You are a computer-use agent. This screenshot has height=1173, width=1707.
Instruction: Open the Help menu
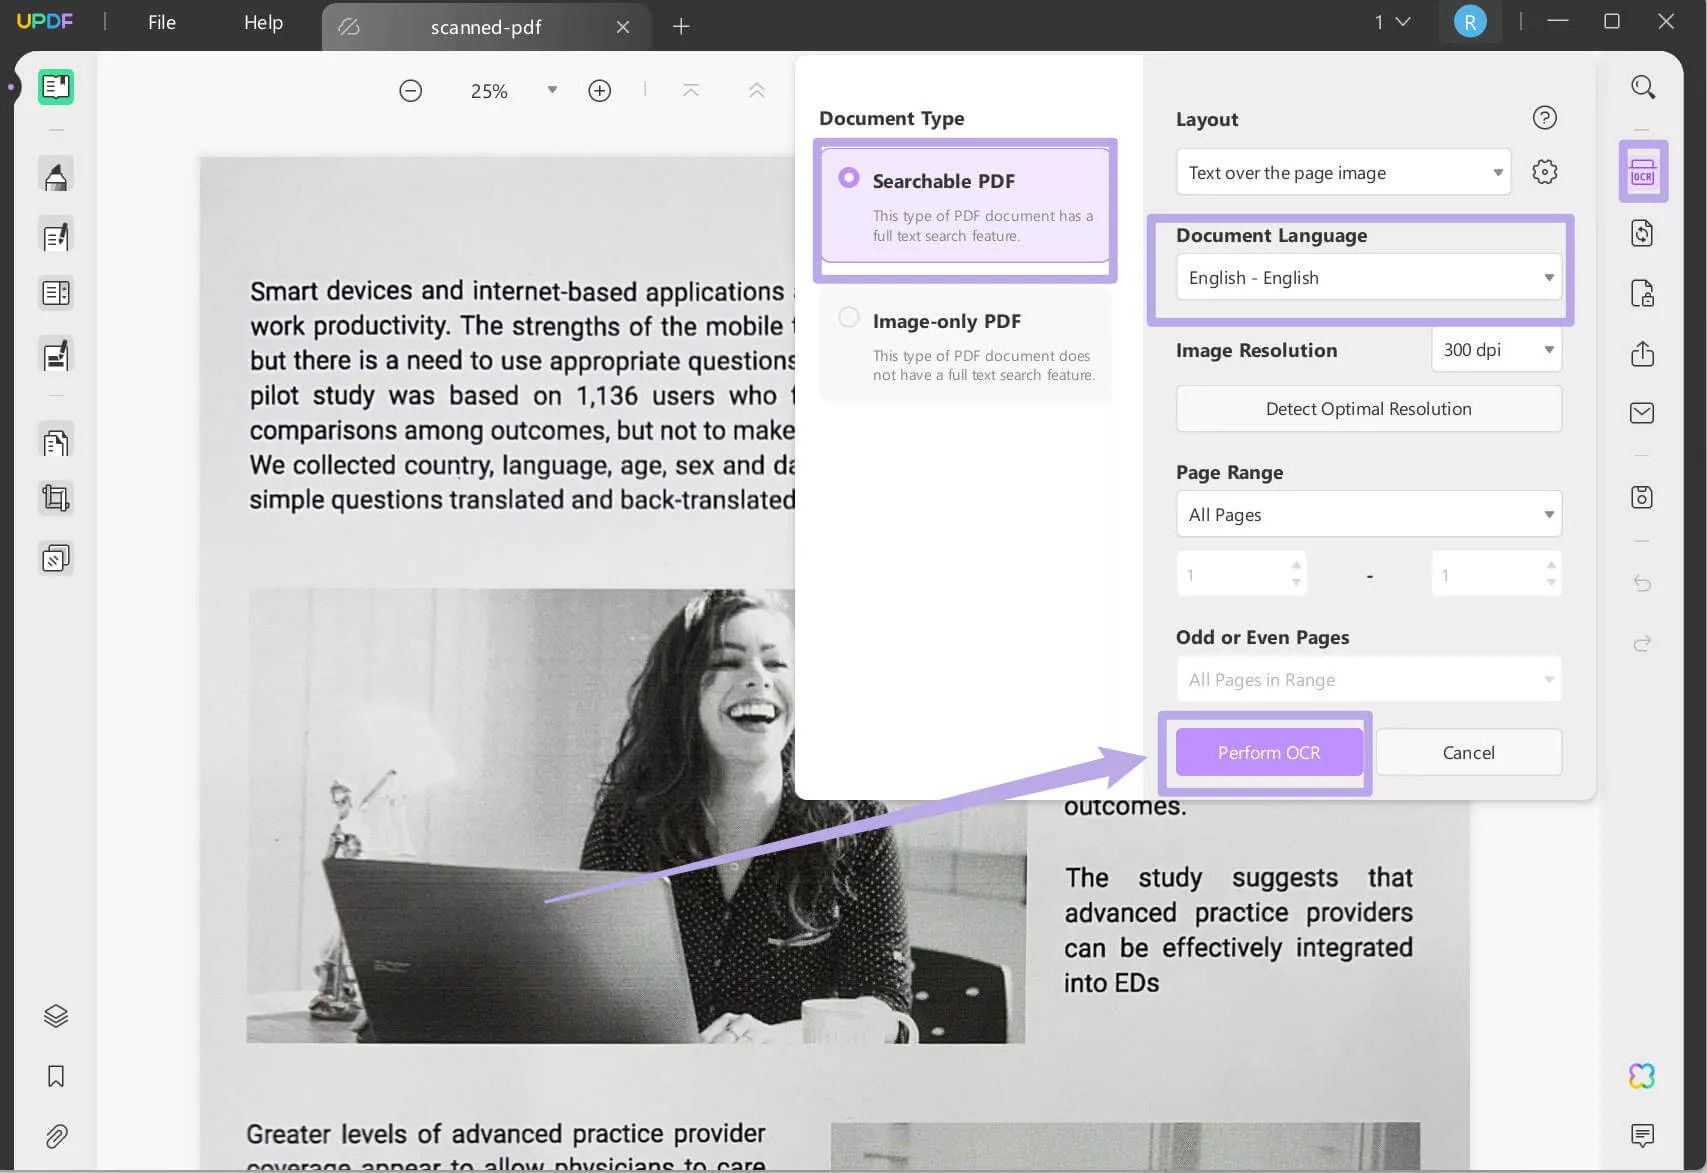[263, 22]
